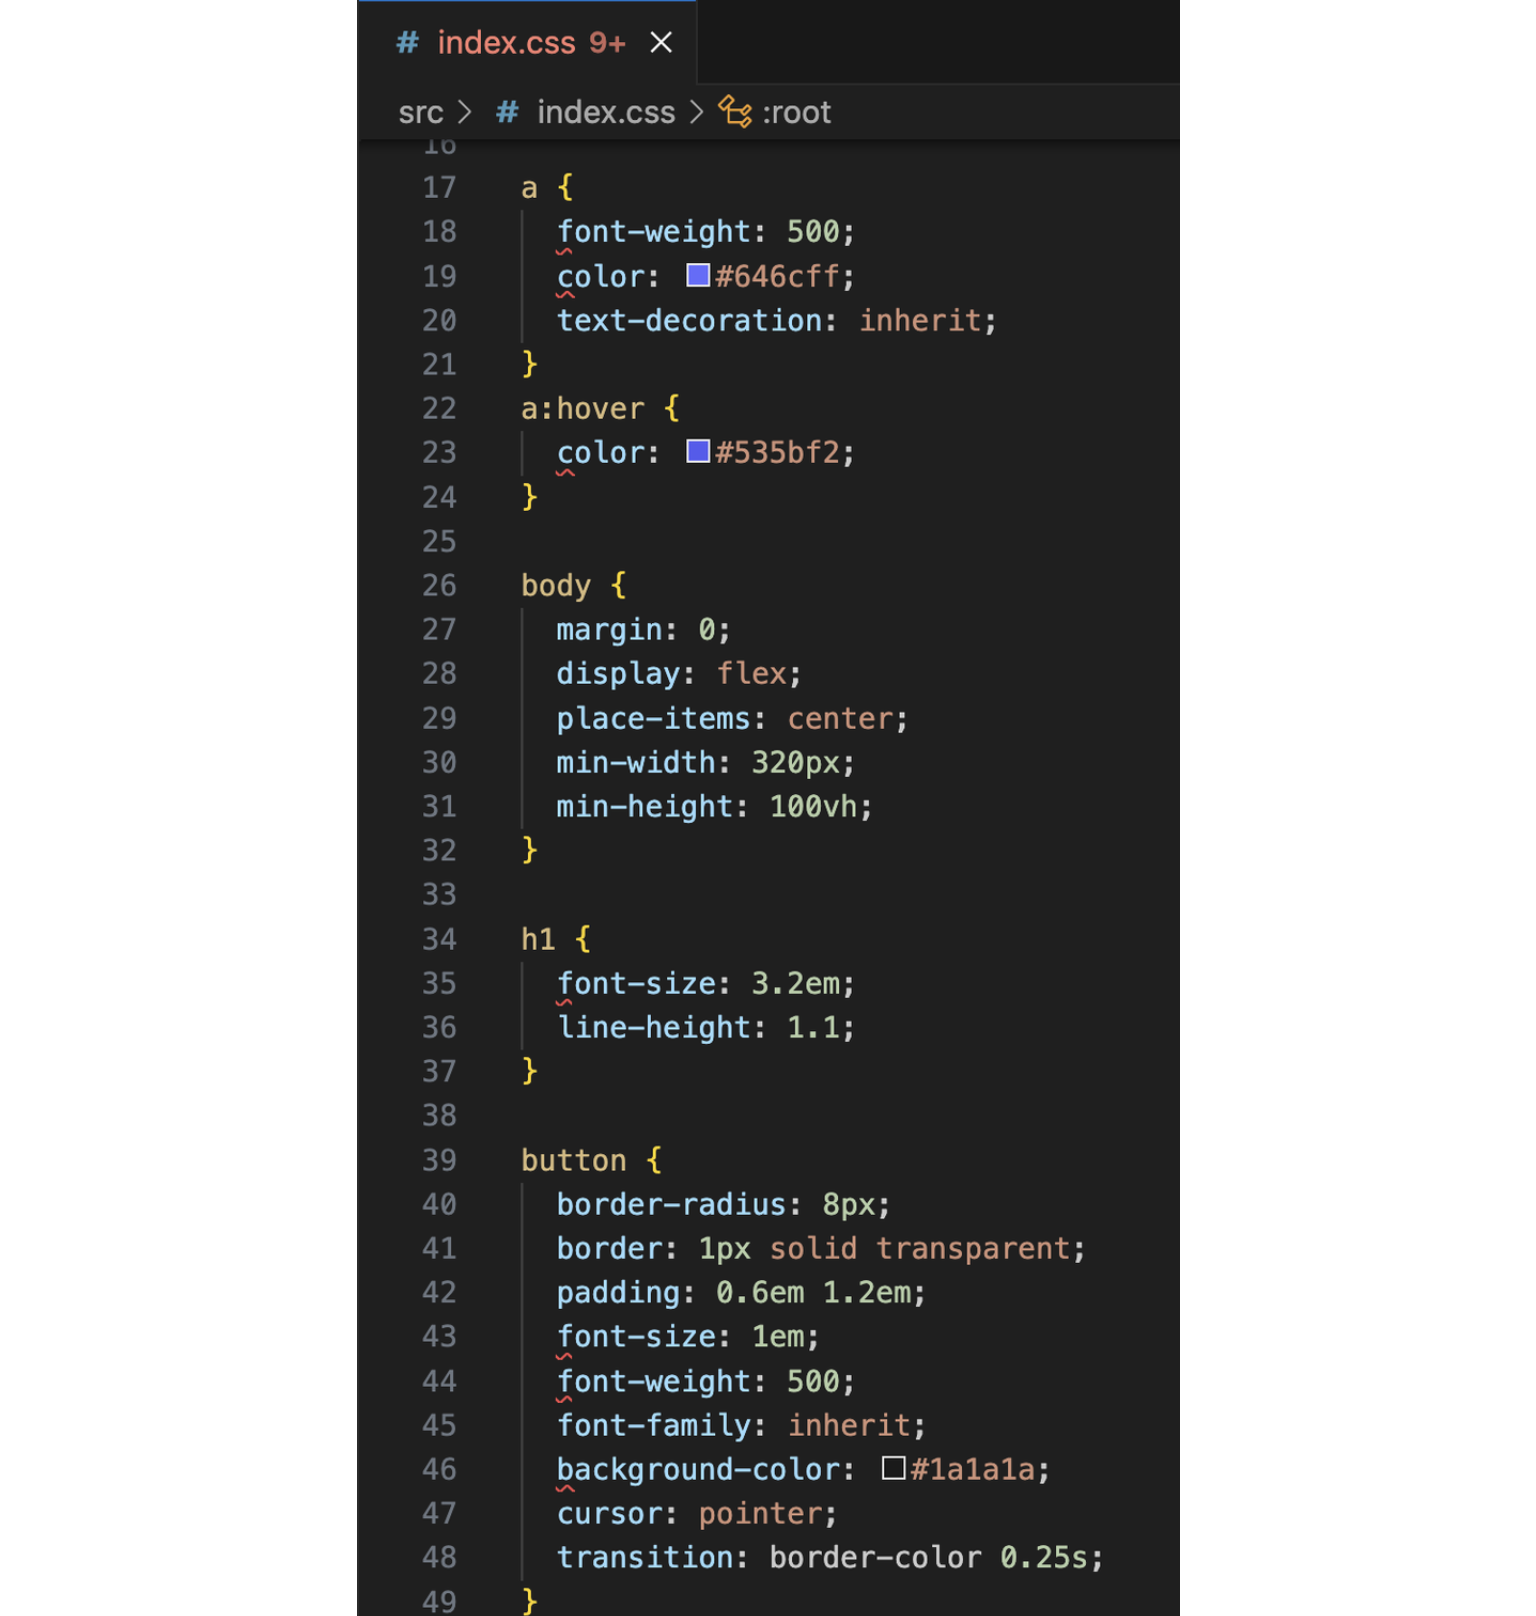Click 'font-size: 3.2em;' on line 35
The width and height of the screenshot is (1536, 1616).
click(706, 984)
